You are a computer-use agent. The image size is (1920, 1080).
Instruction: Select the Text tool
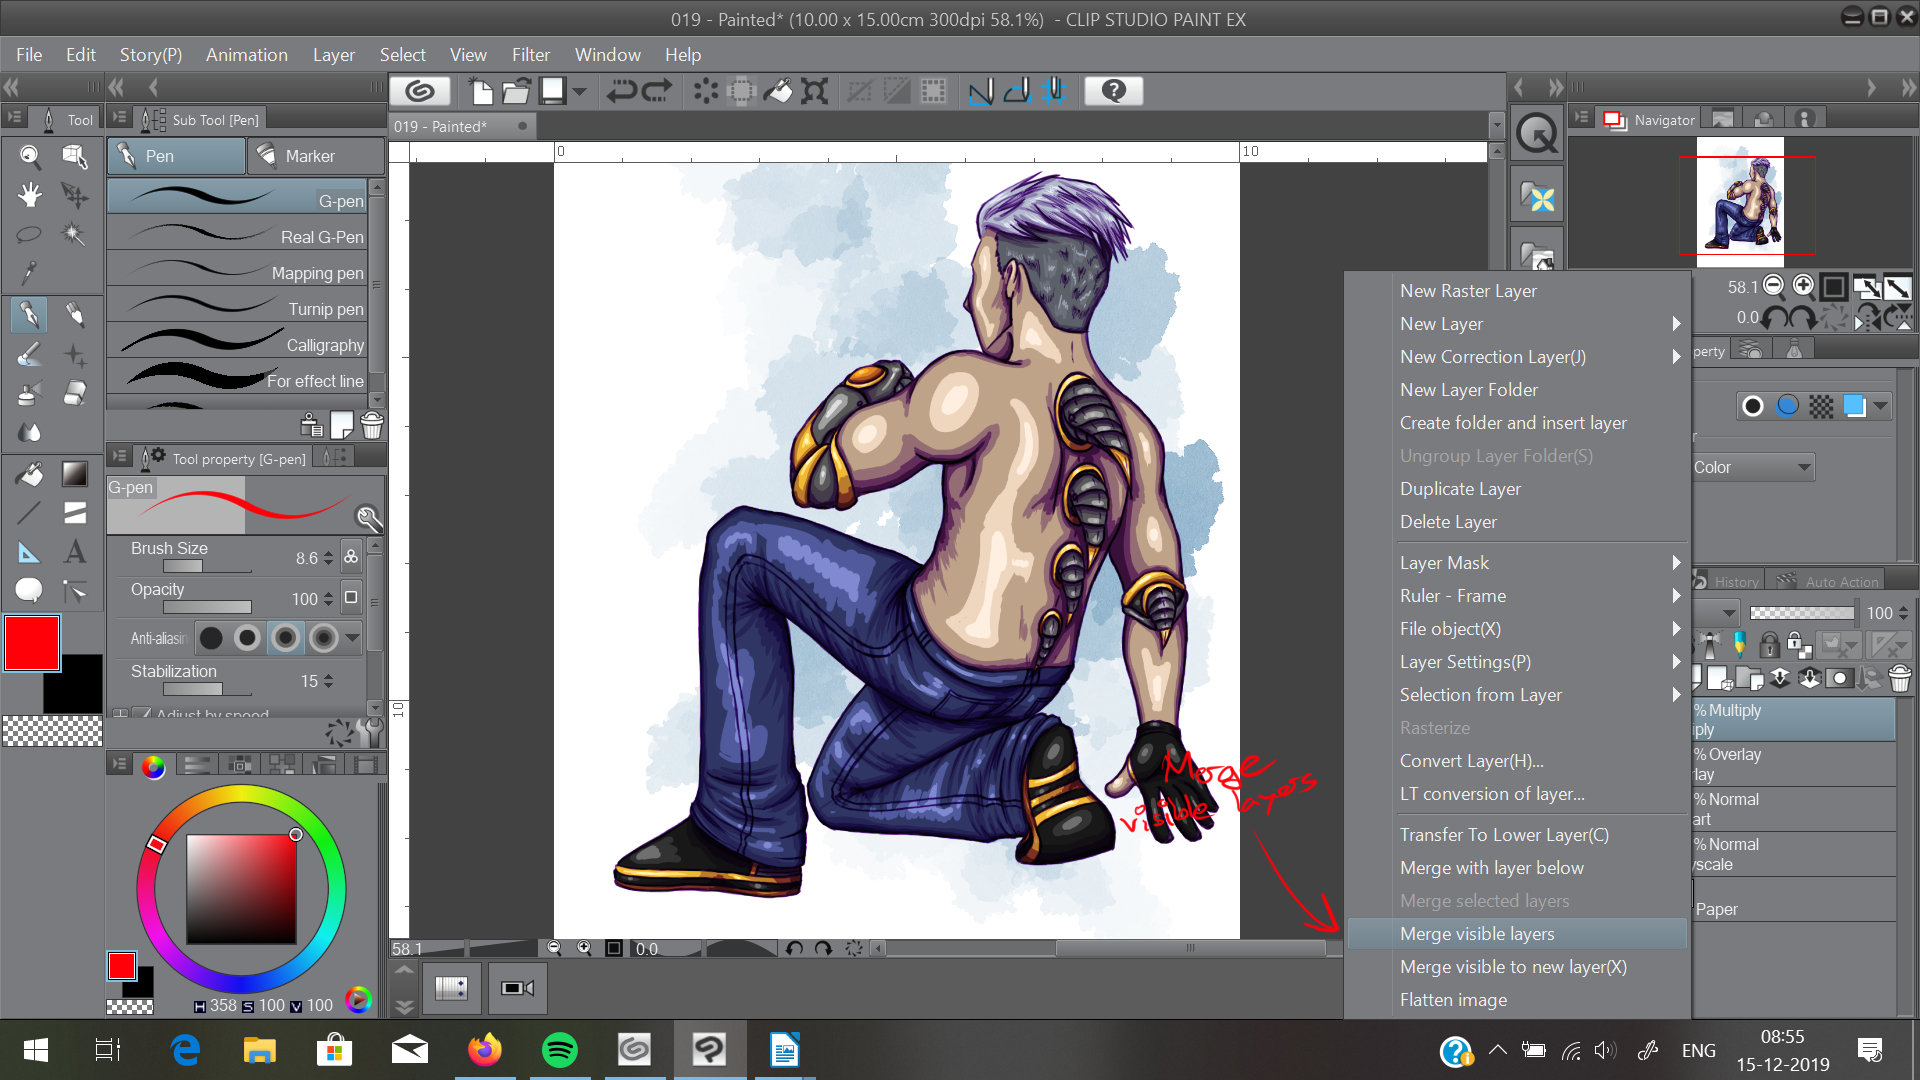[75, 552]
